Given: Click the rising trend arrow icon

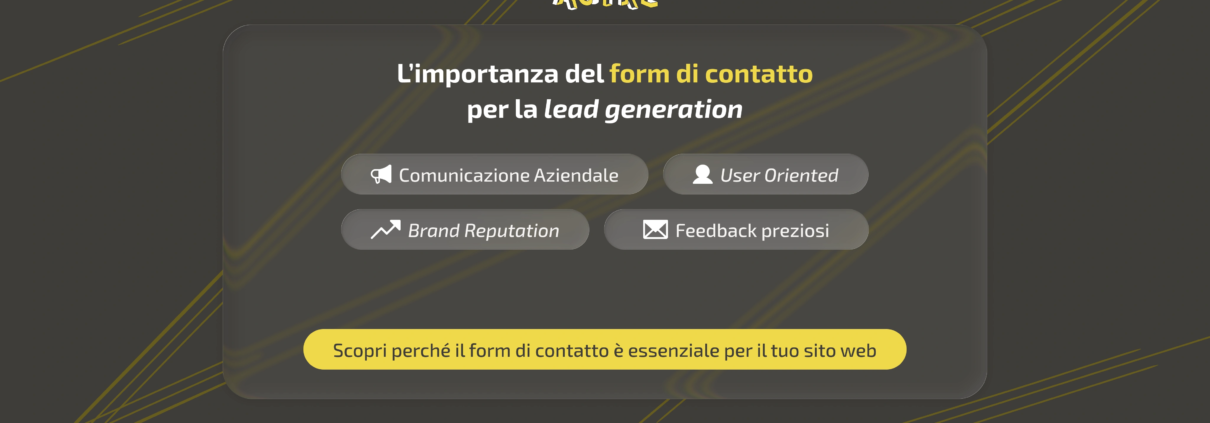Looking at the screenshot, I should click(x=385, y=230).
